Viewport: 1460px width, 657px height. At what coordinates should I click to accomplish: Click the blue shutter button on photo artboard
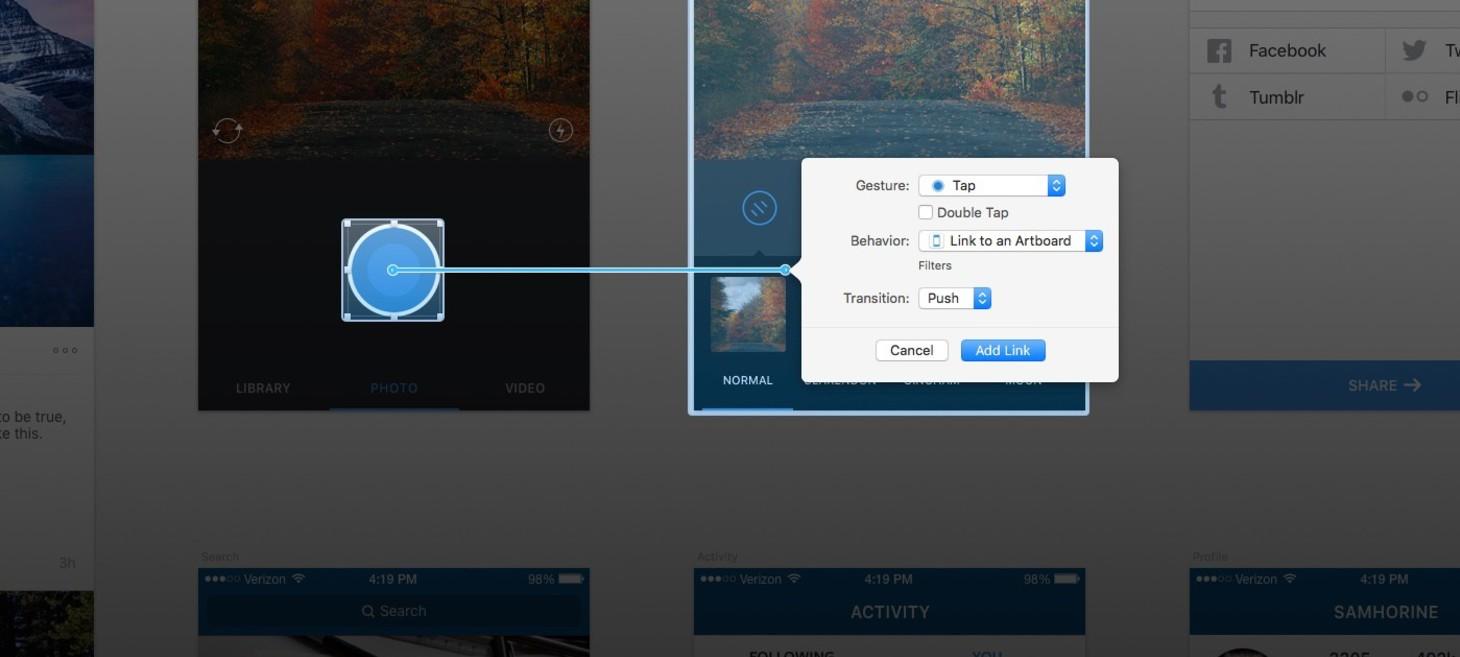coord(393,270)
